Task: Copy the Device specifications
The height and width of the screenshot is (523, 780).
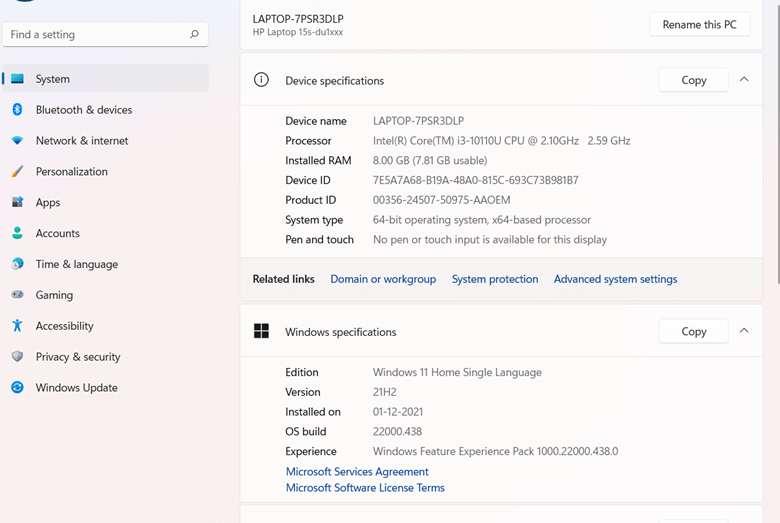Action: coord(693,80)
